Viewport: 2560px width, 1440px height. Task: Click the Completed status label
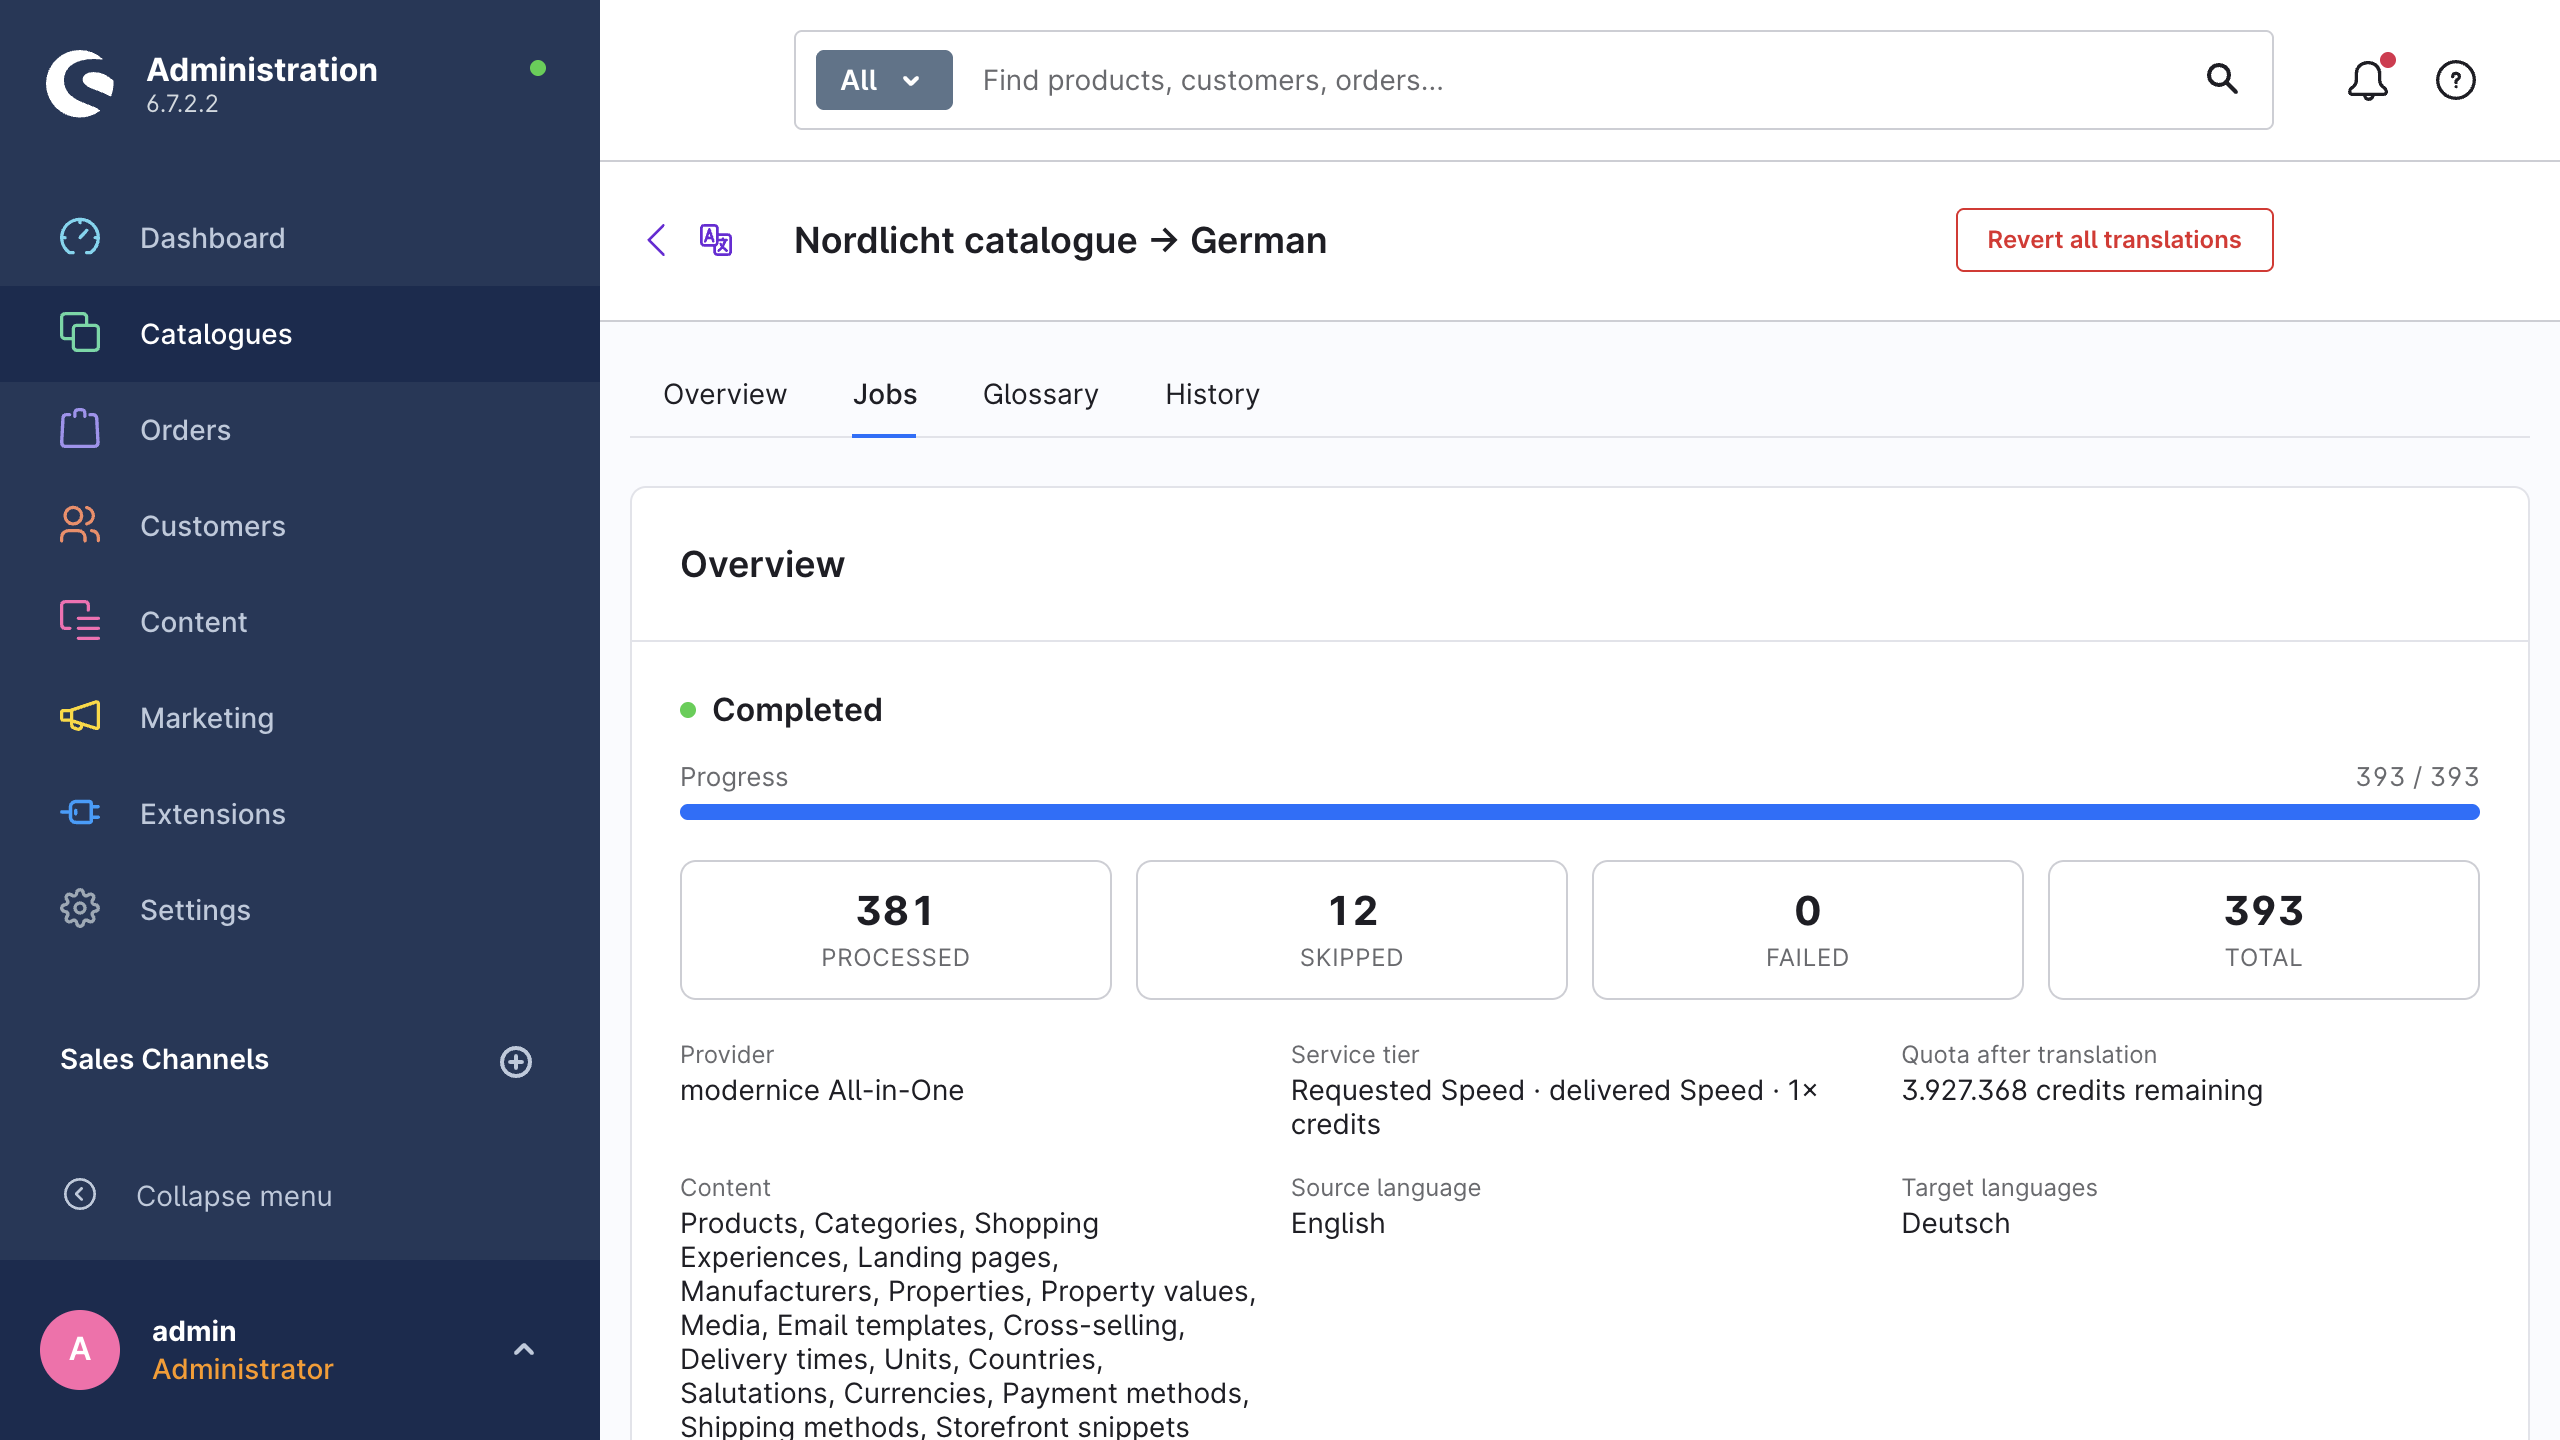point(797,710)
